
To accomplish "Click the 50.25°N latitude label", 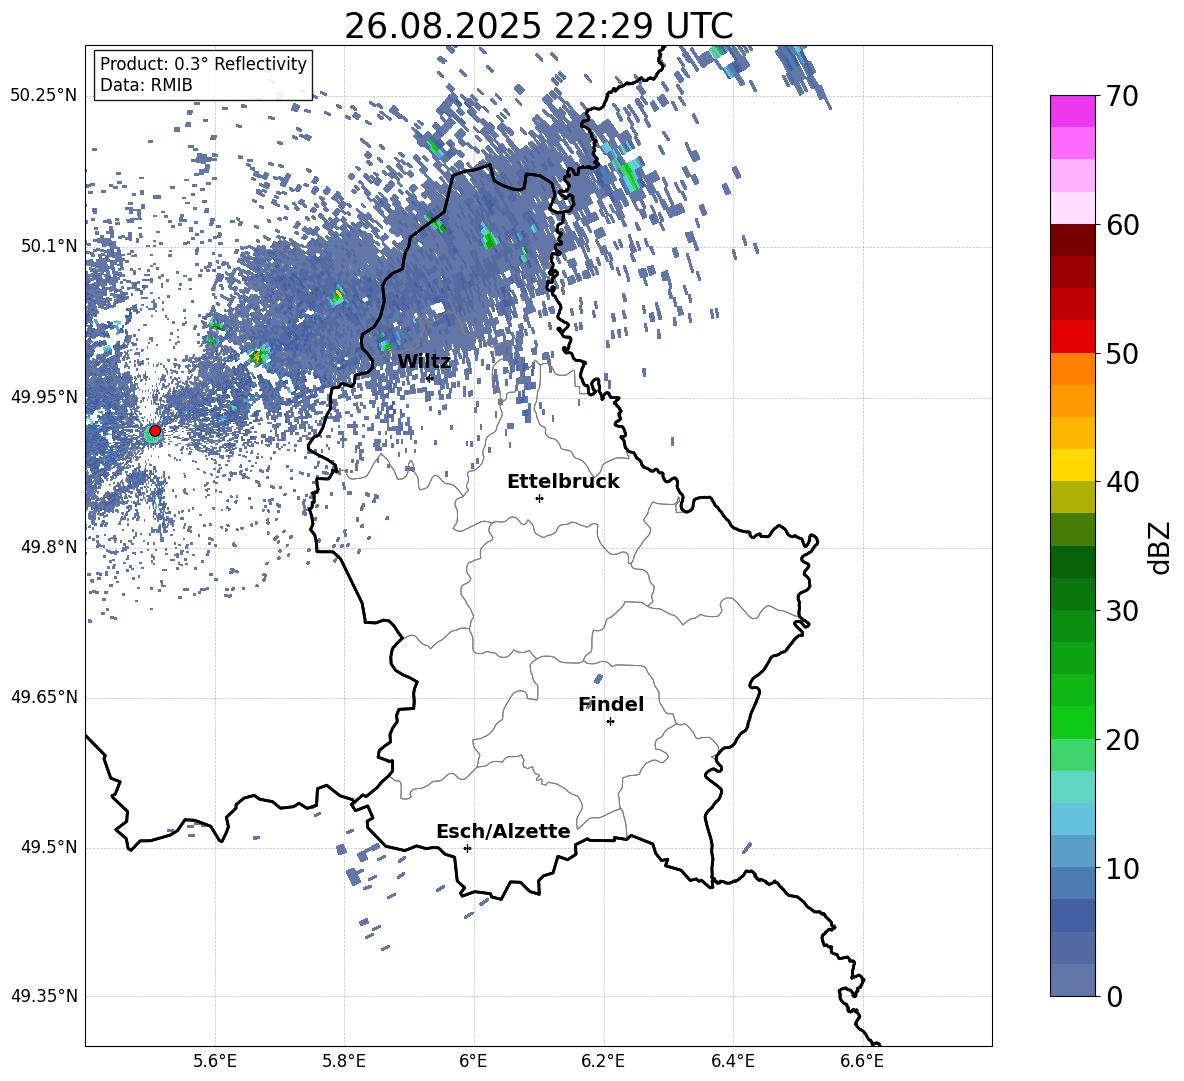I will point(44,96).
